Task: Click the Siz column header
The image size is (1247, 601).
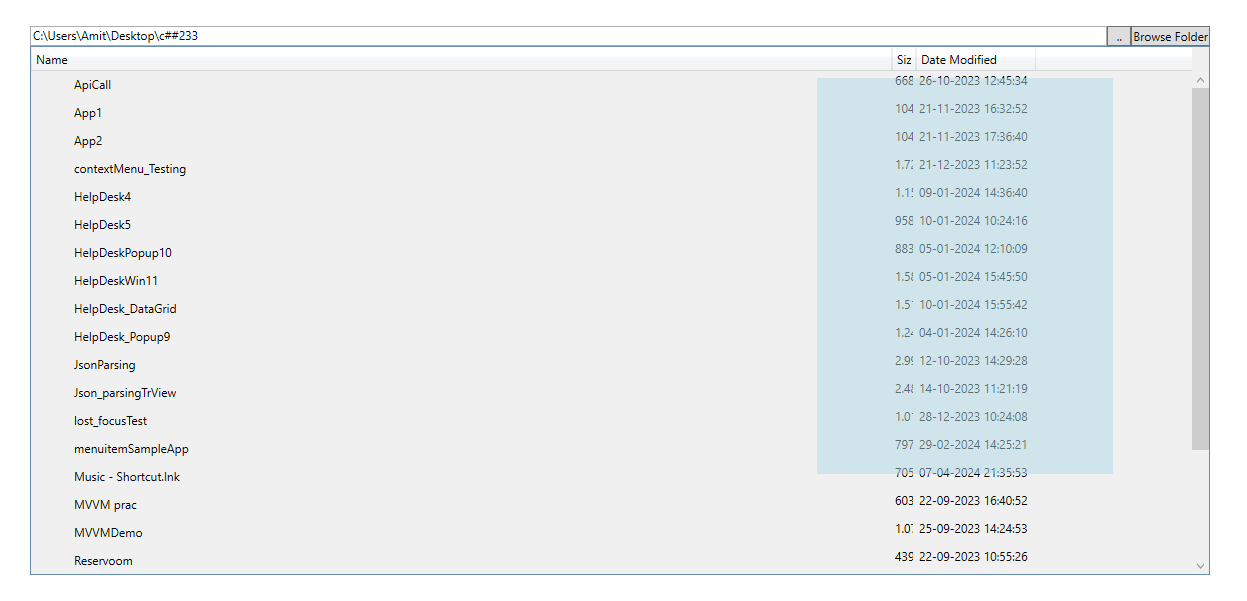Action: 903,59
